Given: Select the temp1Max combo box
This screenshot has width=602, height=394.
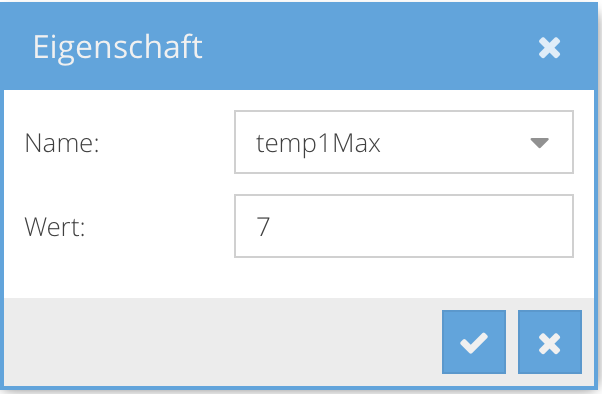Looking at the screenshot, I should (x=404, y=142).
